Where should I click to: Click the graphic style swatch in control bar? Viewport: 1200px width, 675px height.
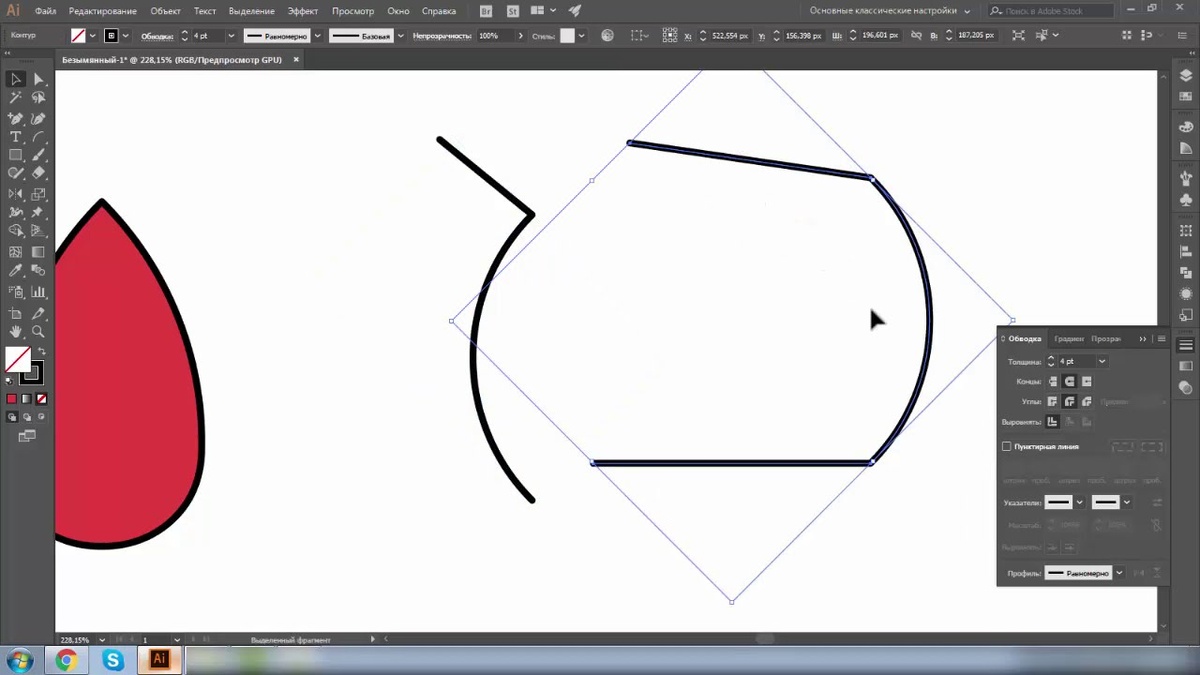pyautogui.click(x=567, y=35)
